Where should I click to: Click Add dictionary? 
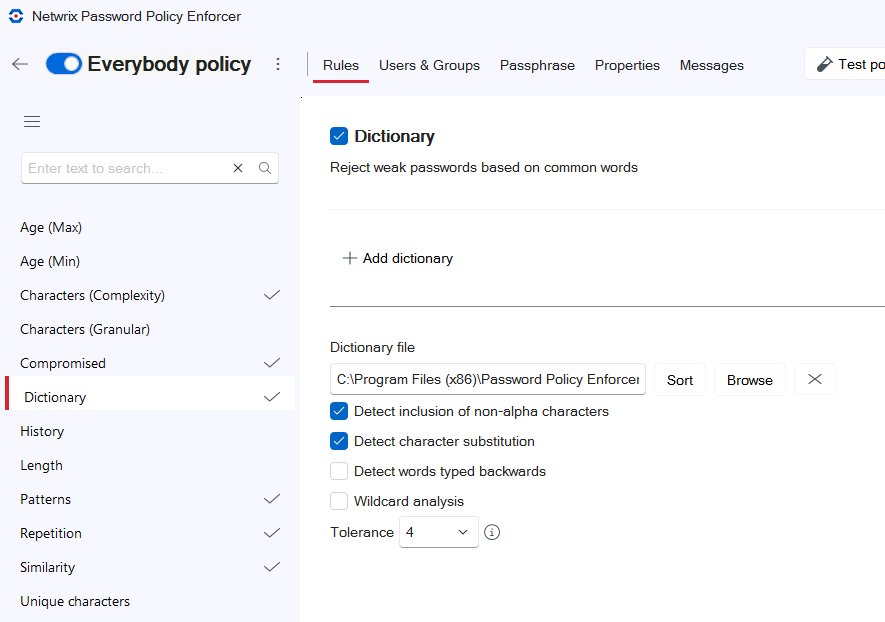(x=398, y=259)
